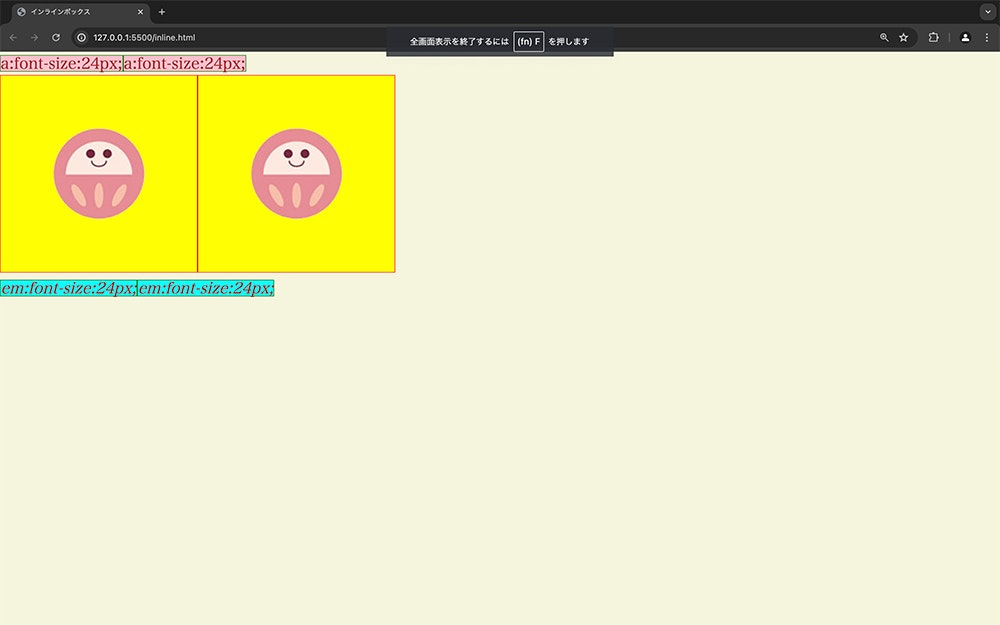Click the browser back arrow
The height and width of the screenshot is (625, 1000).
click(x=13, y=38)
